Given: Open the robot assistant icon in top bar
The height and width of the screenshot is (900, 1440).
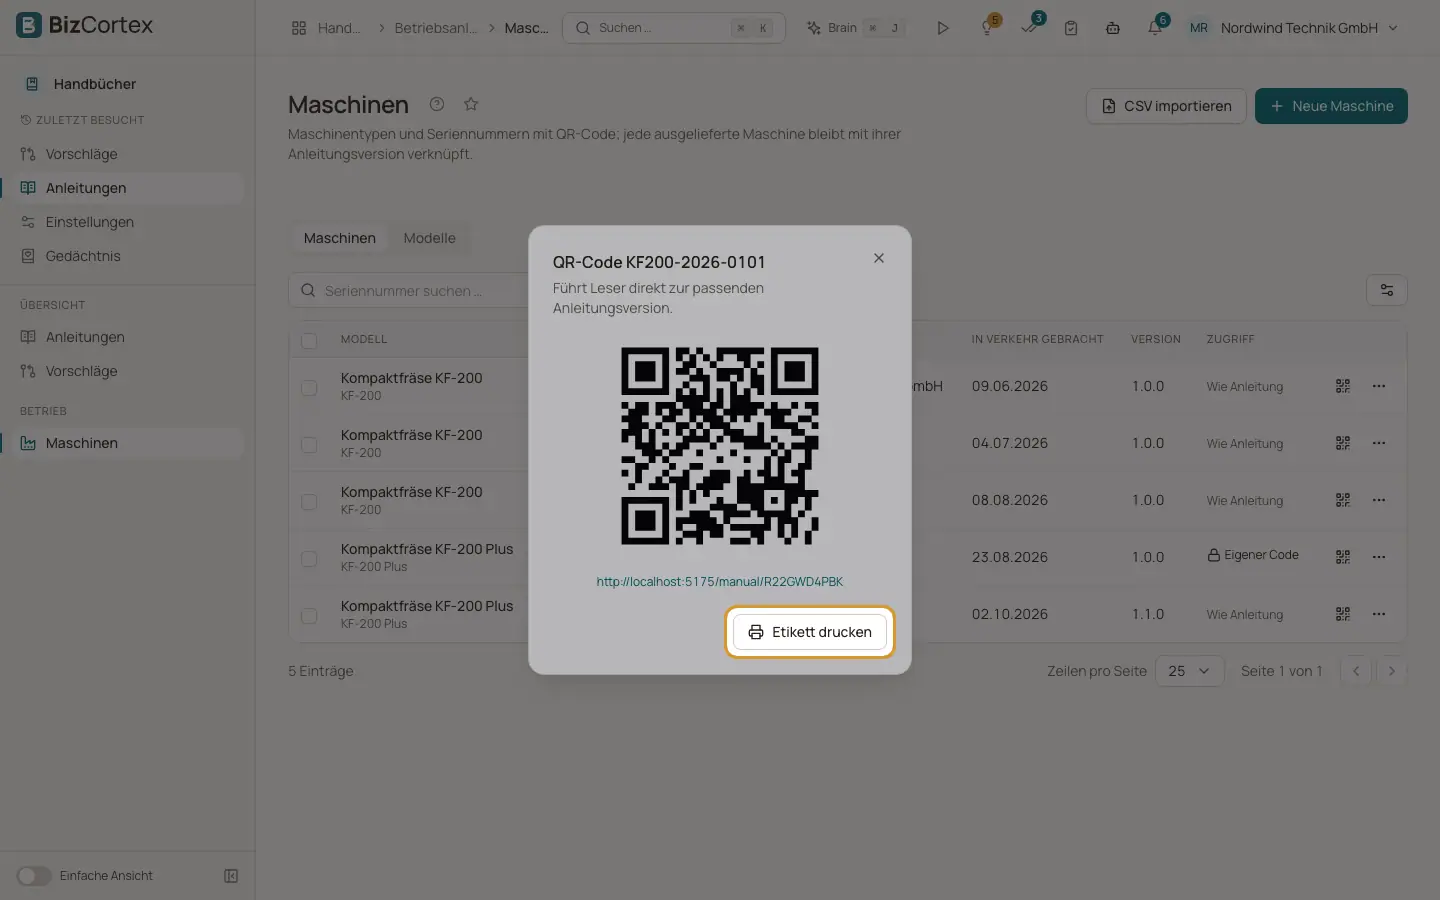Looking at the screenshot, I should pyautogui.click(x=1113, y=28).
